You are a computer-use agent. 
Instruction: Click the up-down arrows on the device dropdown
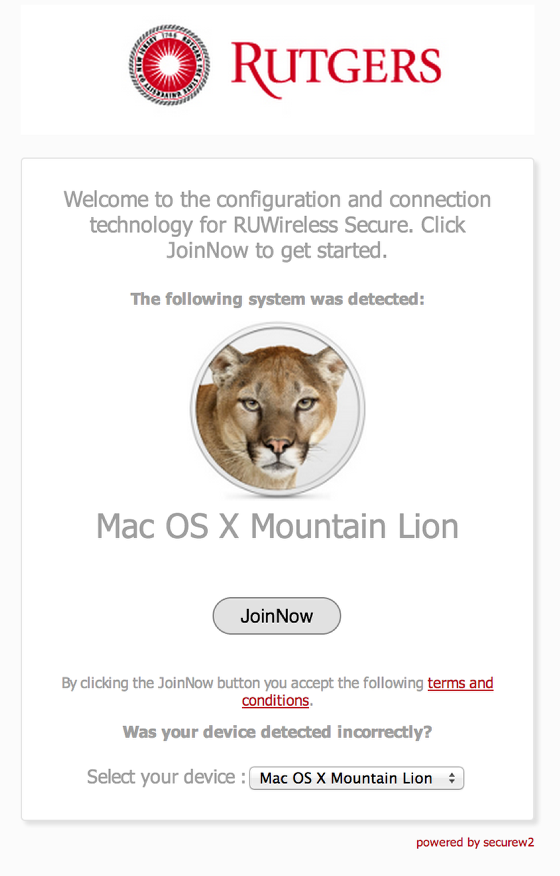(452, 778)
